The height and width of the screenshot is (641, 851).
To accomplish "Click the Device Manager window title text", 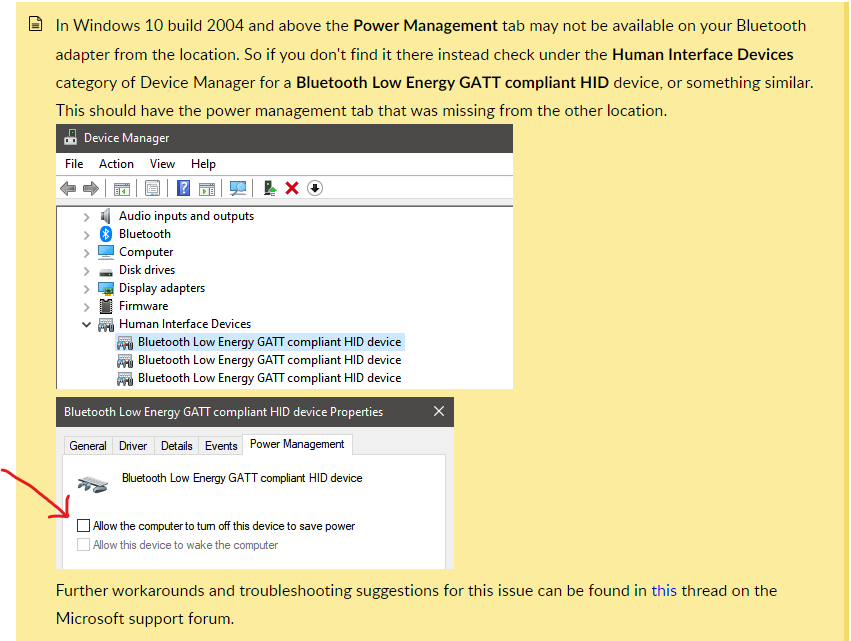I will (x=126, y=138).
